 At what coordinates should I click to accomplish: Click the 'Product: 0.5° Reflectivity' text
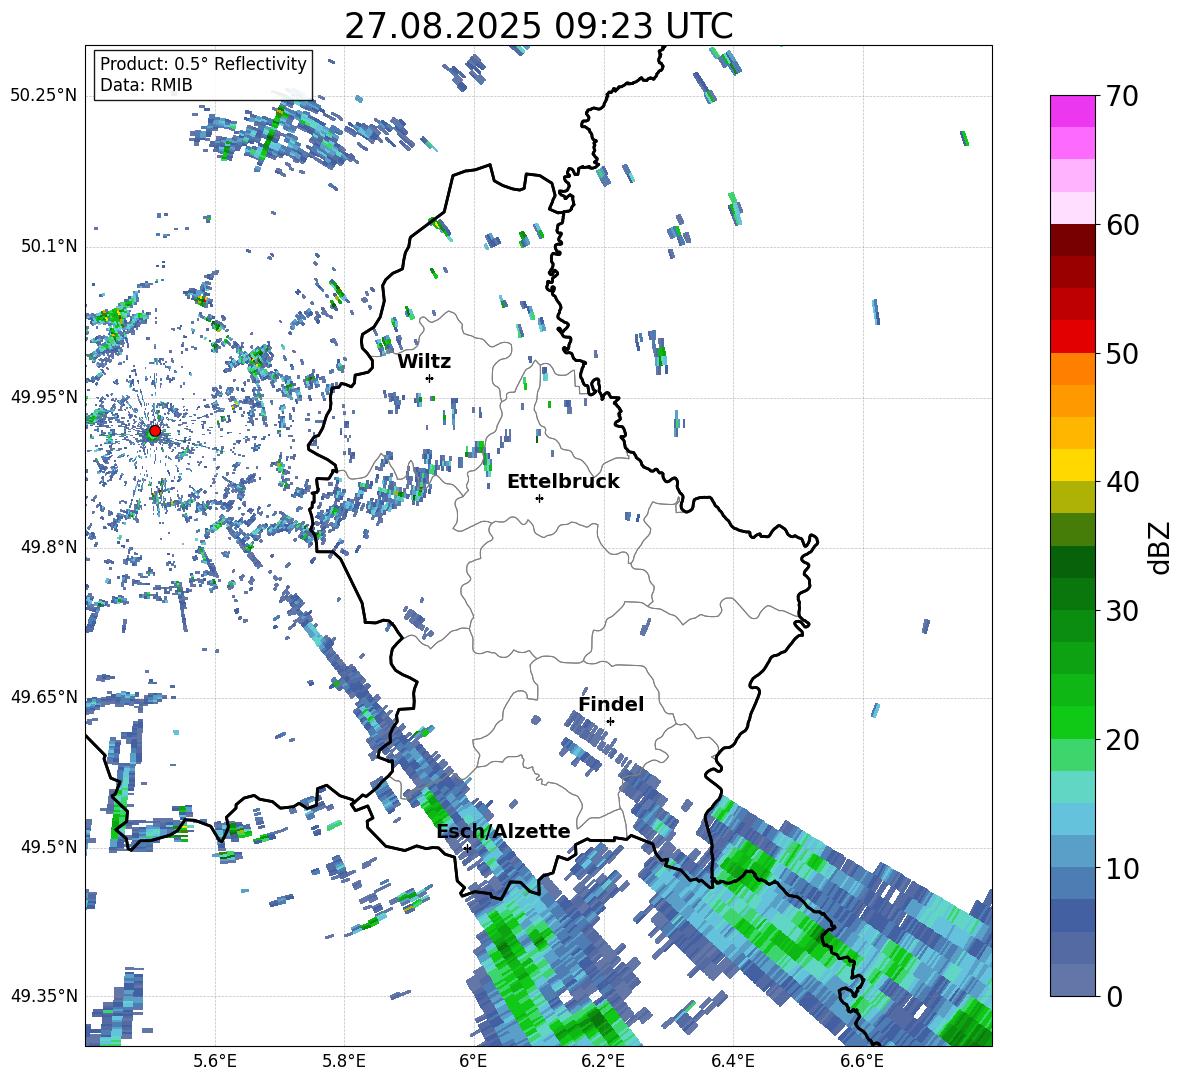pyautogui.click(x=203, y=64)
